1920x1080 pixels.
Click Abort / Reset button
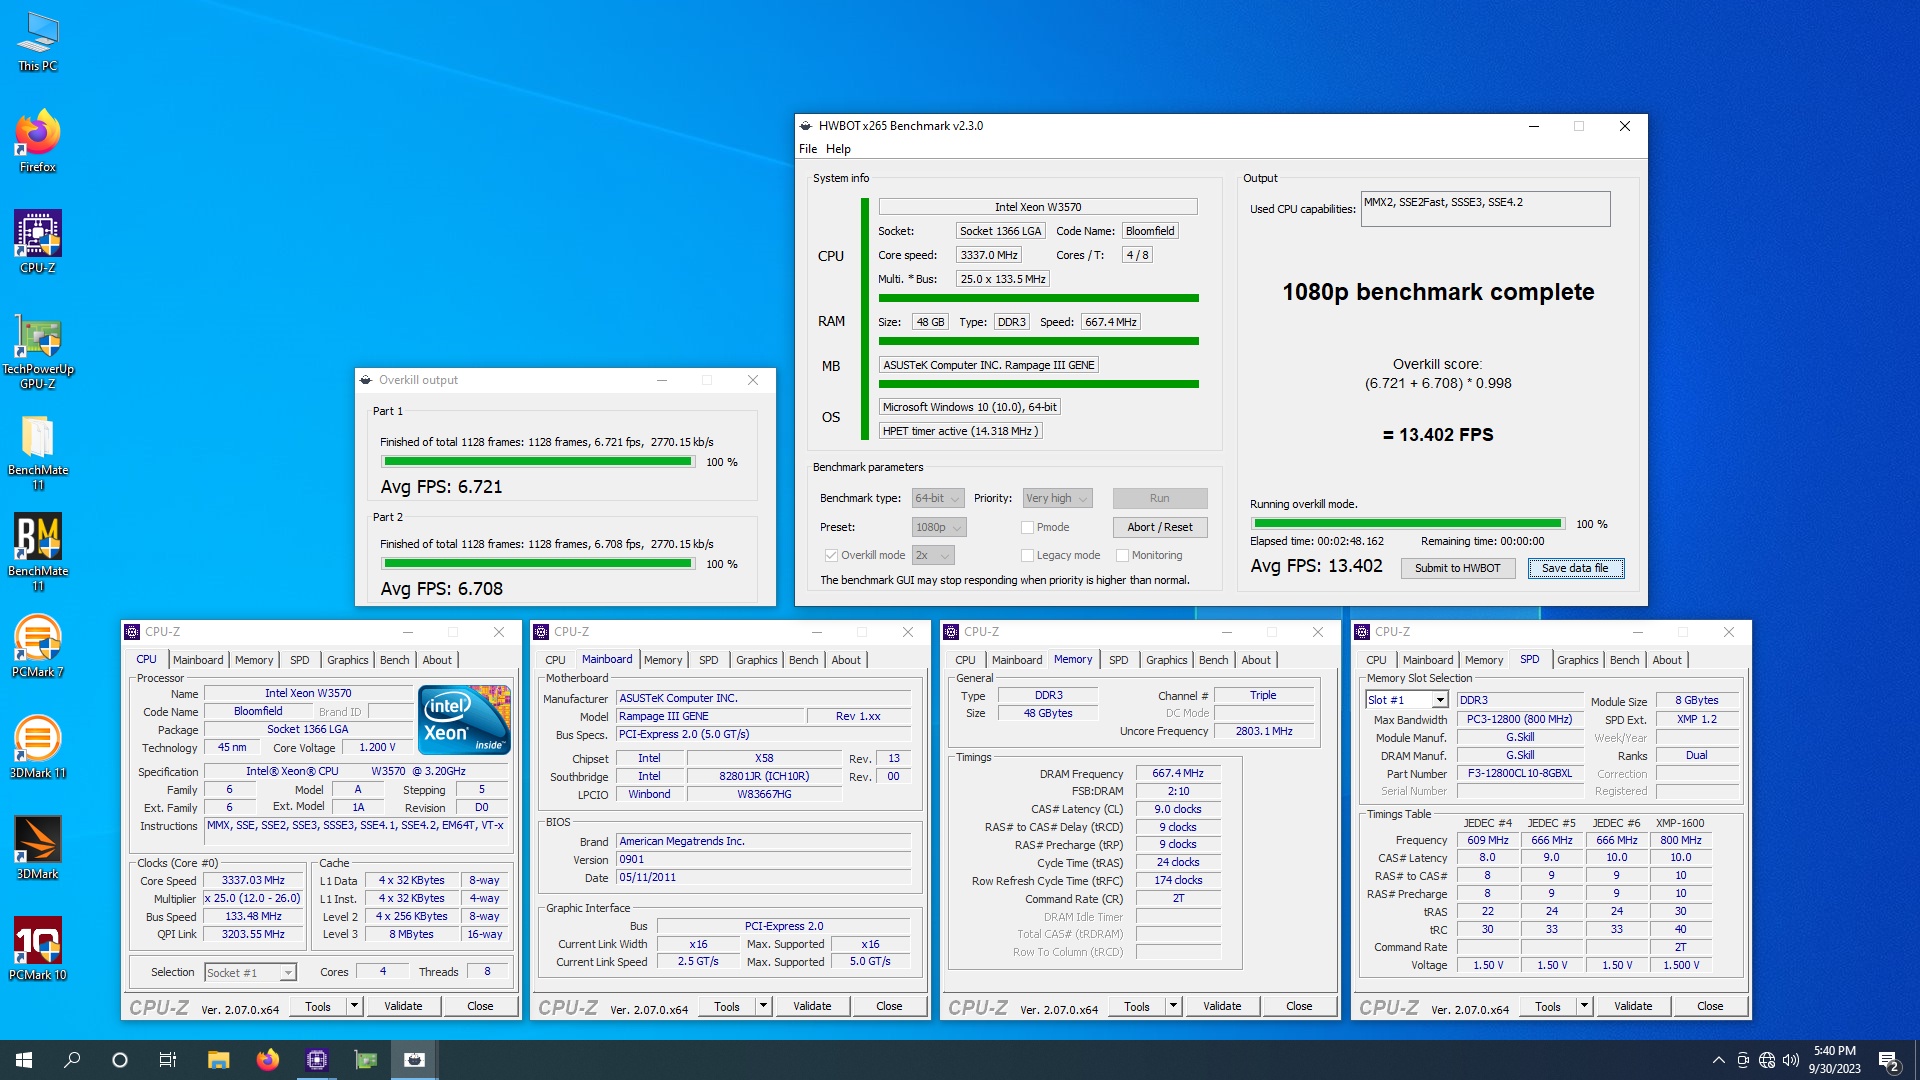(1159, 527)
